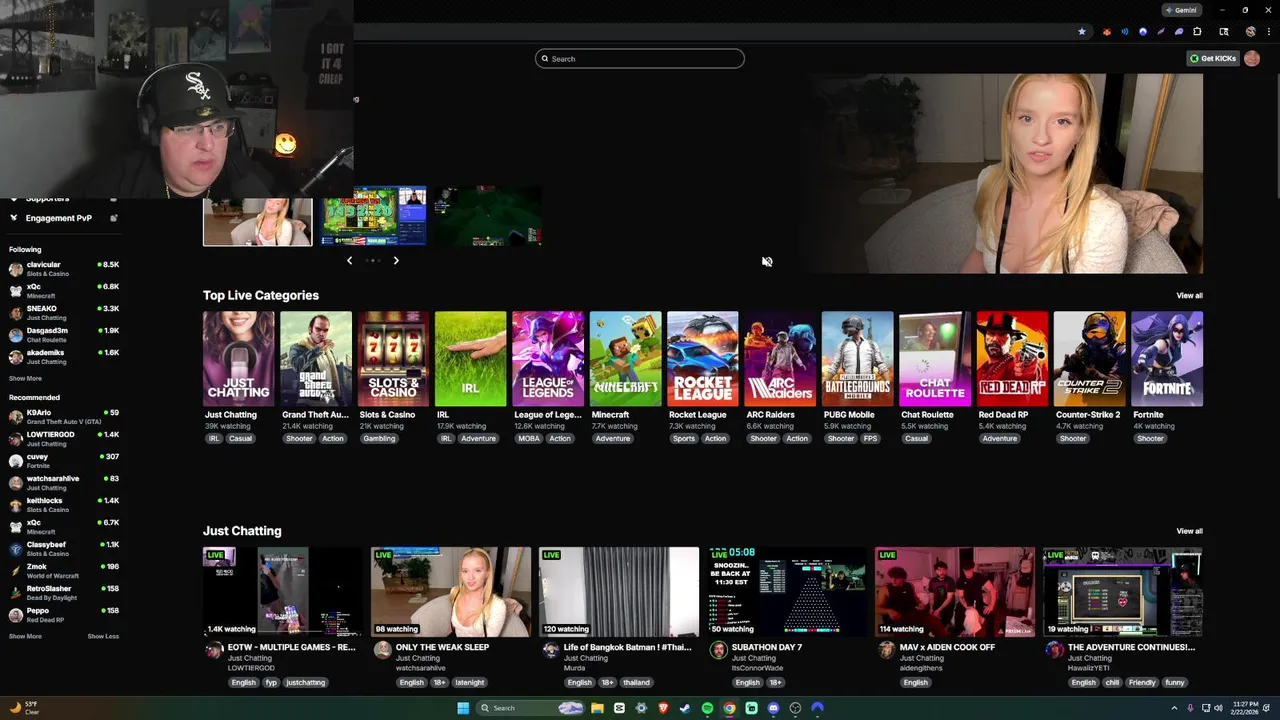This screenshot has width=1280, height=720.
Task: Open Red Dead RP category card
Action: point(1012,359)
